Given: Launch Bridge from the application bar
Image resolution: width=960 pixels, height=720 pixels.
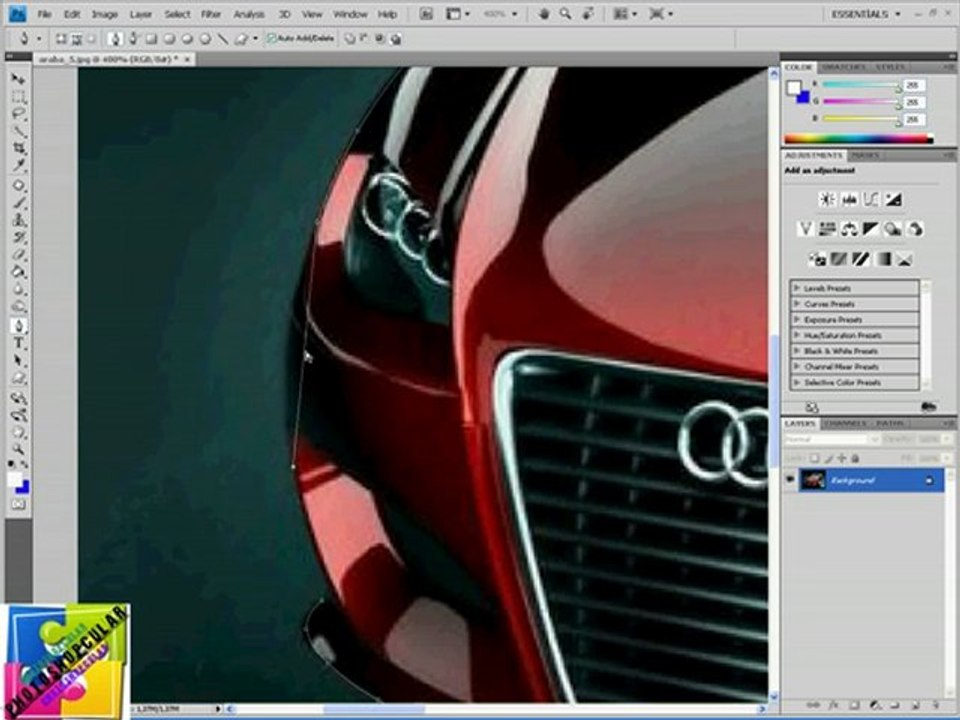Looking at the screenshot, I should coord(426,13).
